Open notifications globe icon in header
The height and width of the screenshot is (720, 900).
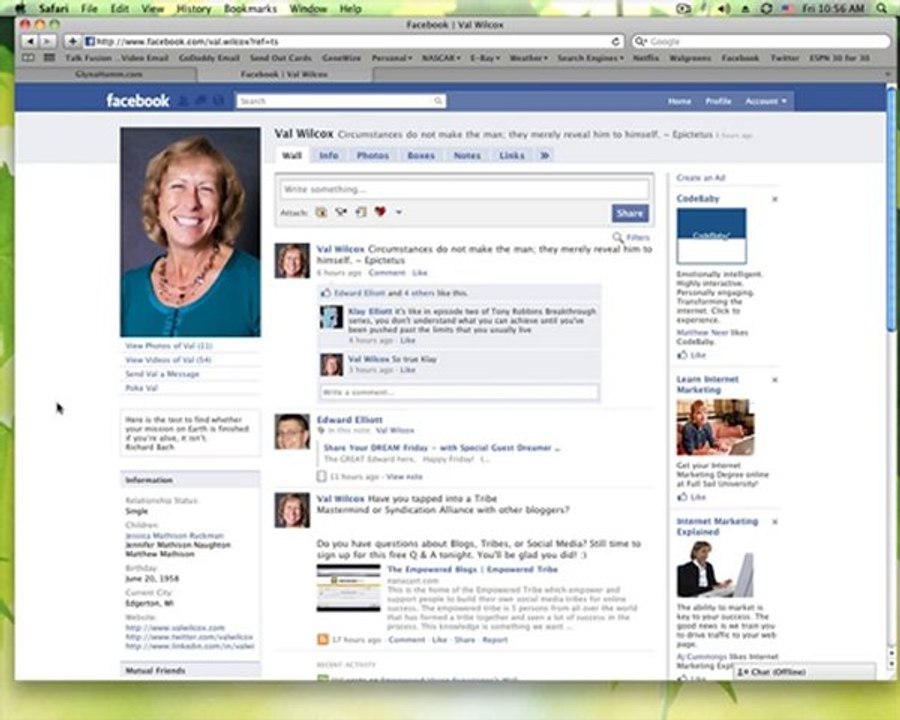pos(218,101)
